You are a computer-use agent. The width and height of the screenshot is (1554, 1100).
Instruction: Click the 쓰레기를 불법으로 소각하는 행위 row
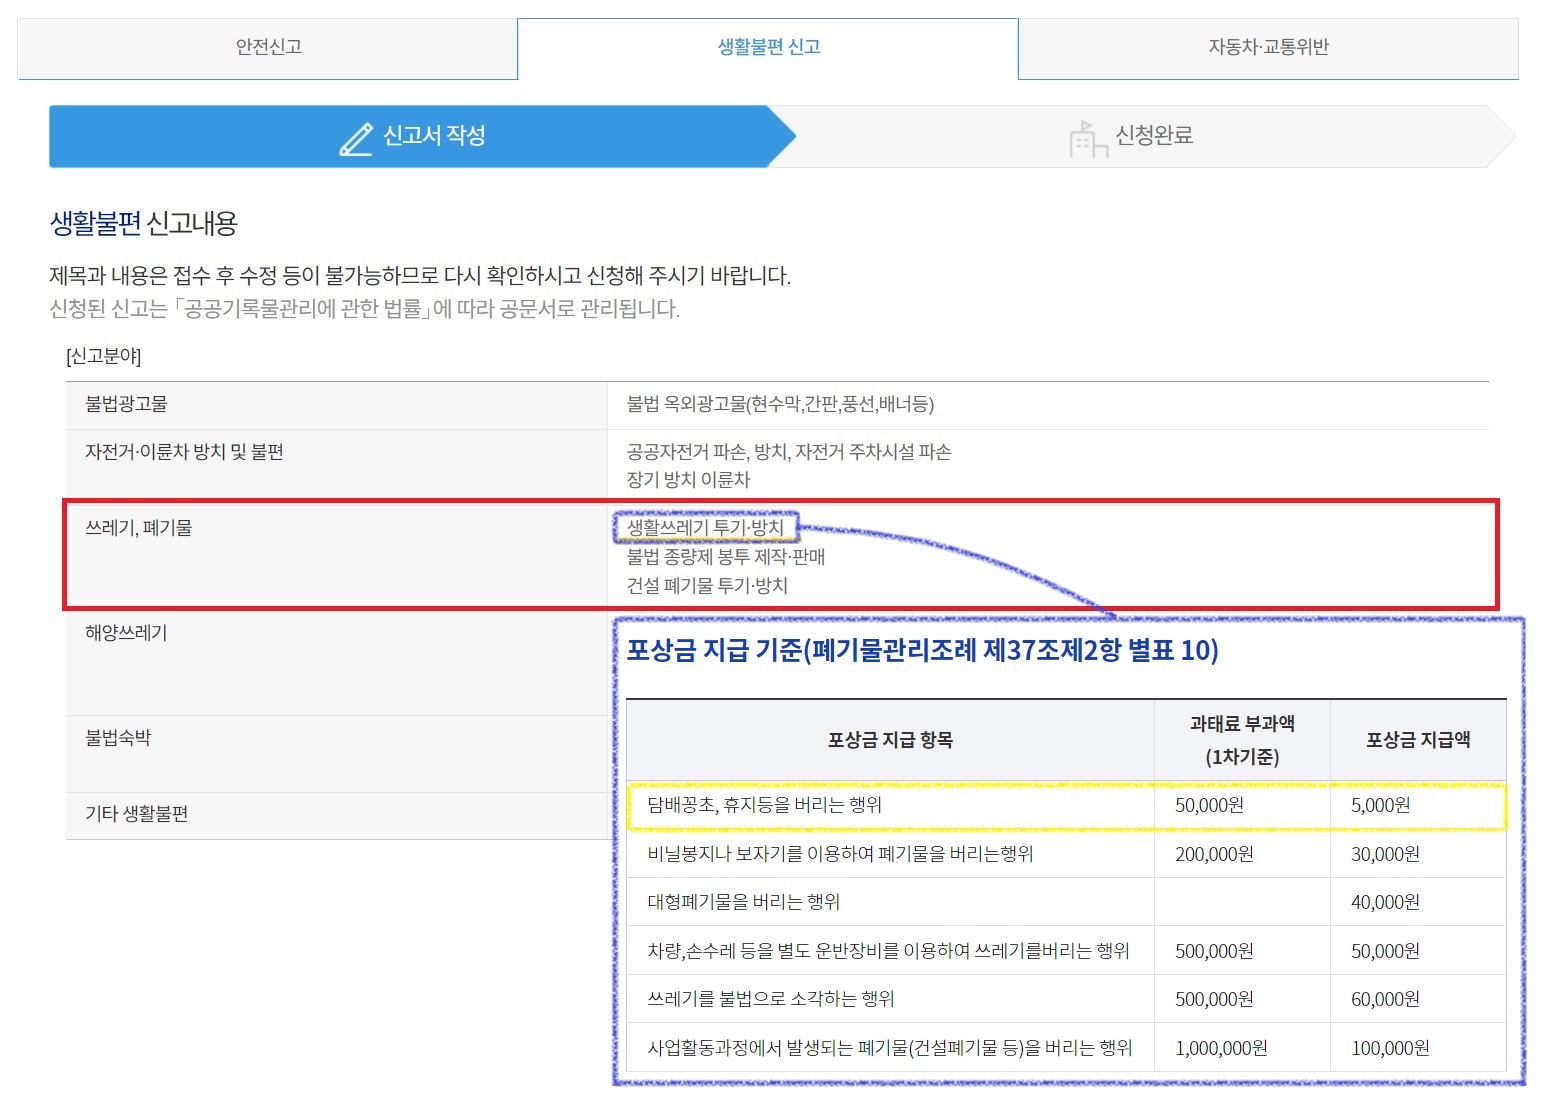[x=1066, y=999]
